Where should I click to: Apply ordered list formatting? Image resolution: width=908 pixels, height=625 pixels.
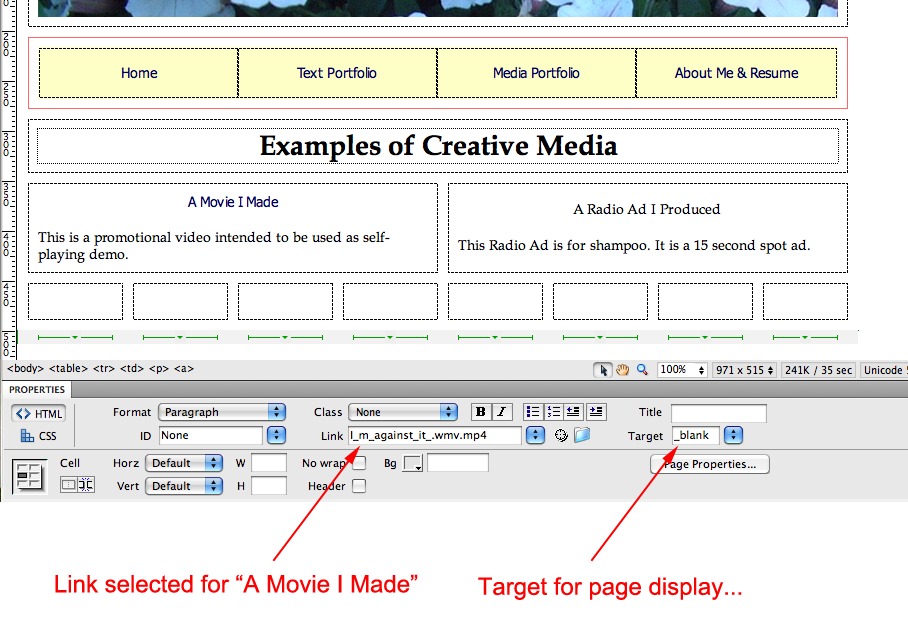point(553,412)
